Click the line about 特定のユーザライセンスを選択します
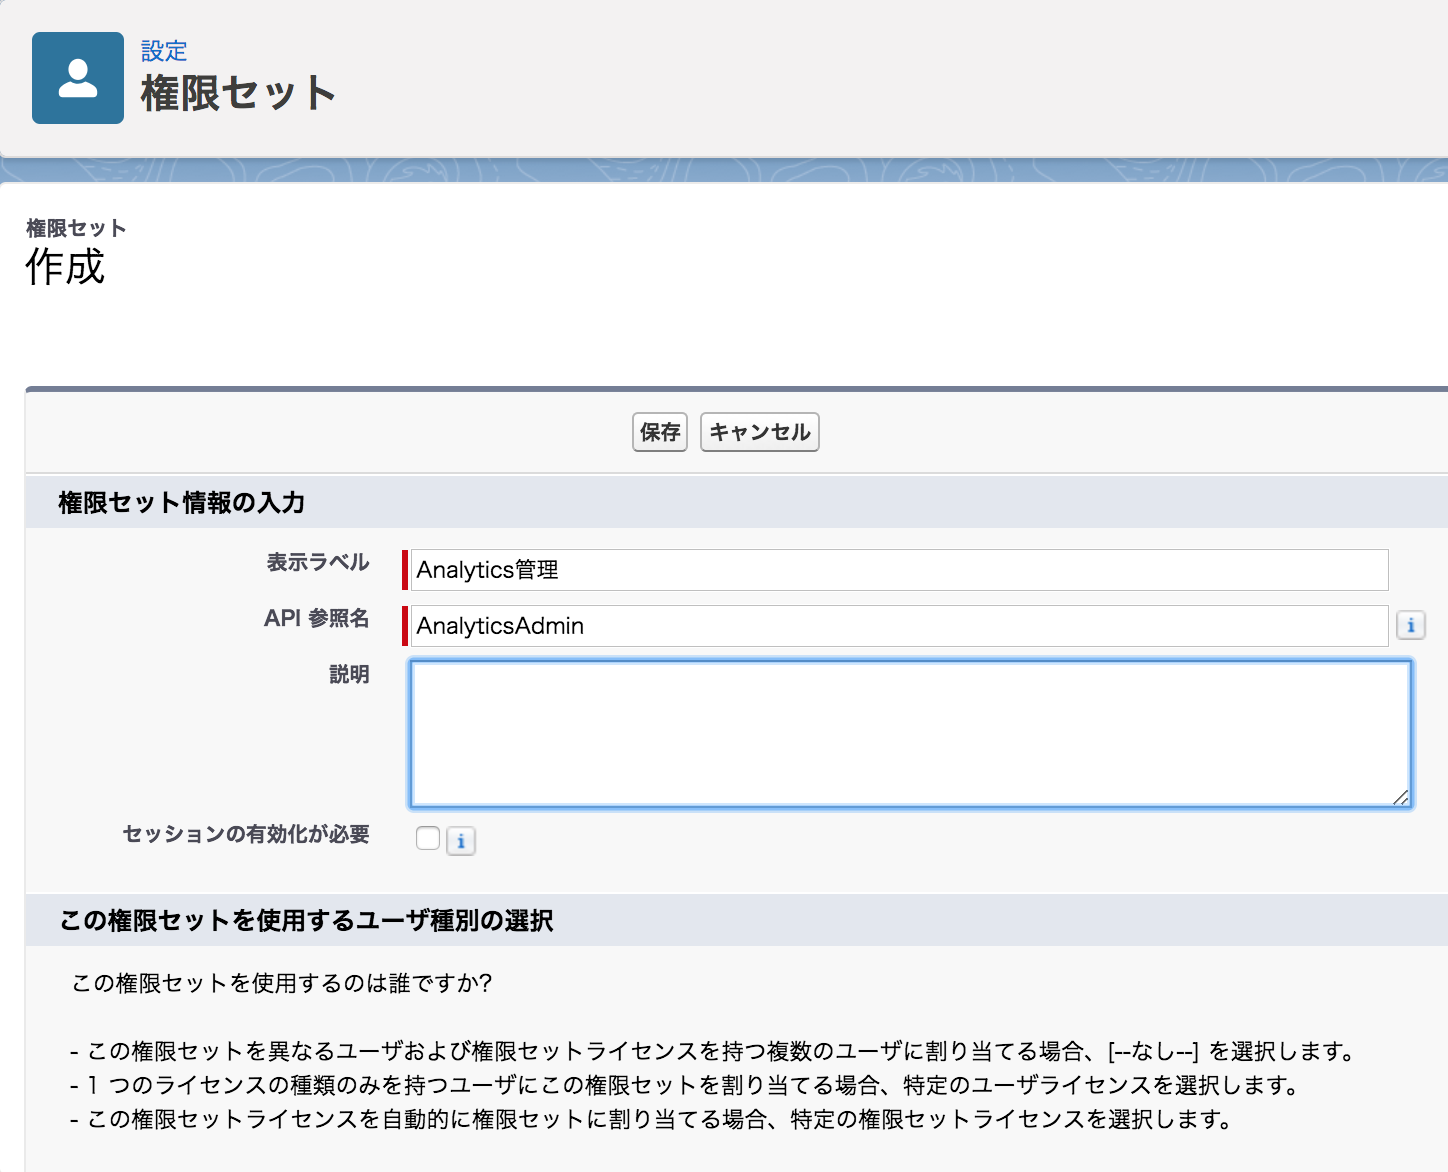The image size is (1448, 1172). 686,1085
